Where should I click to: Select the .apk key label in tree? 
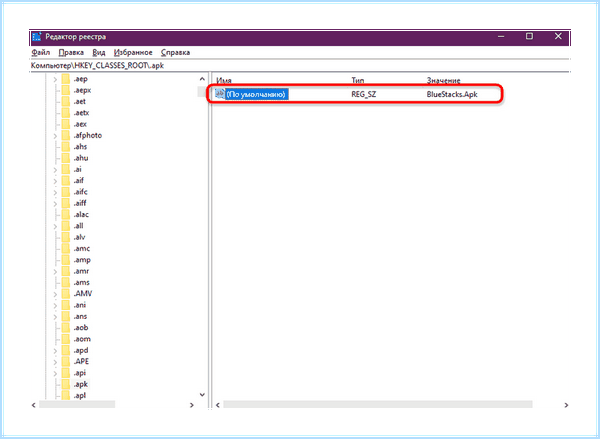(80, 384)
